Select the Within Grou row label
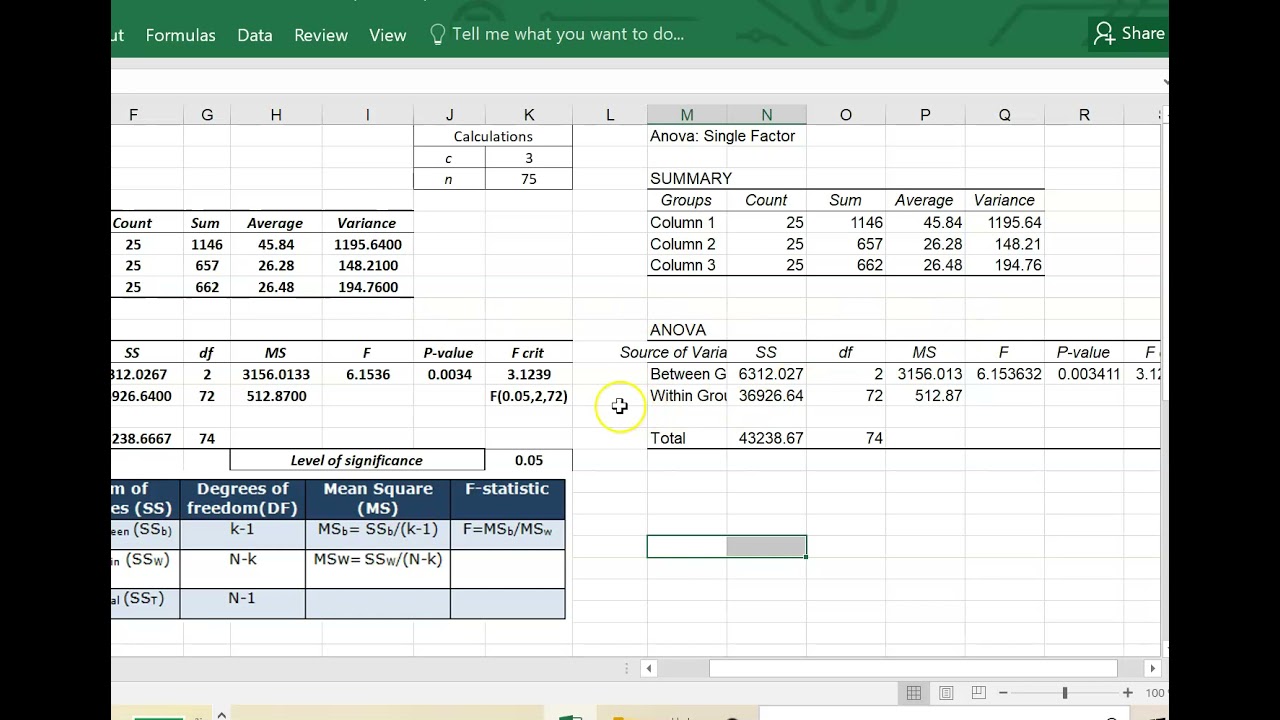The width and height of the screenshot is (1280, 720). (687, 396)
